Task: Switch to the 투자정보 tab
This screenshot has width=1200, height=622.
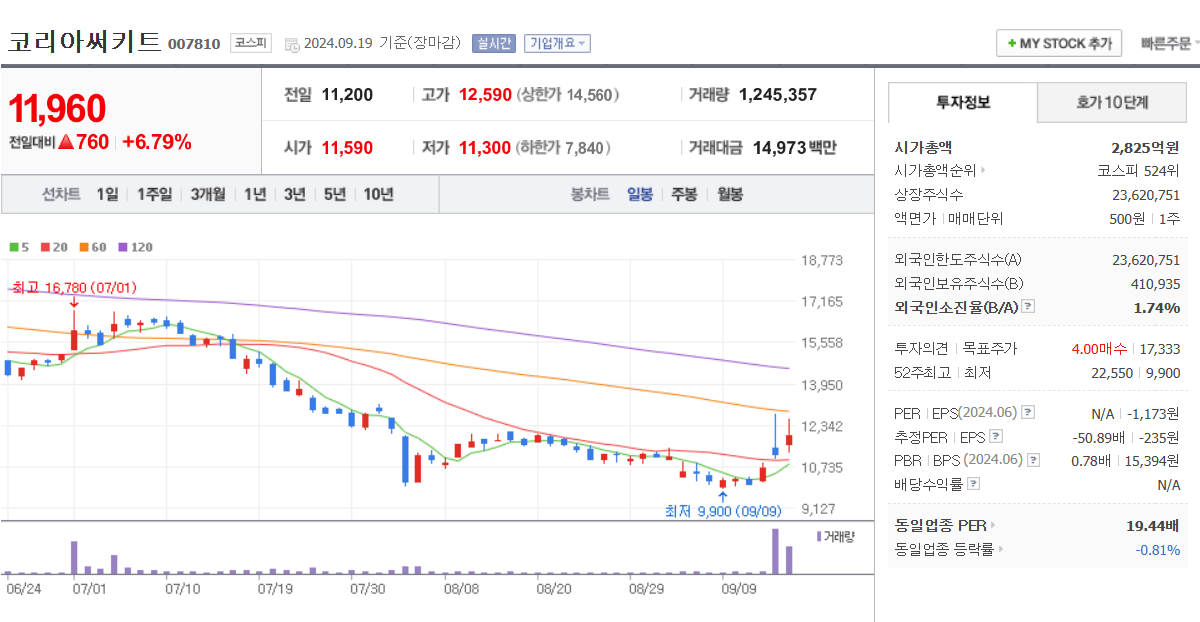Action: click(963, 102)
